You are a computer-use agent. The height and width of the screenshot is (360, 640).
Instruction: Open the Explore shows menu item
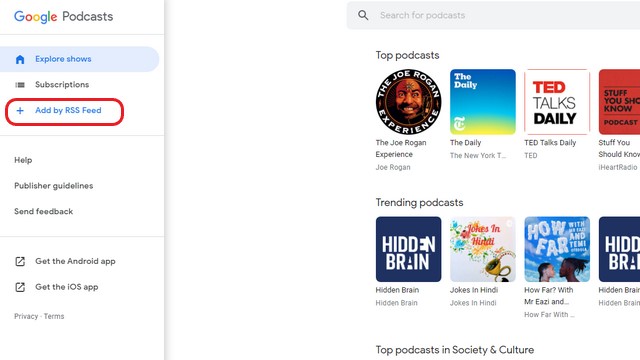coord(80,59)
